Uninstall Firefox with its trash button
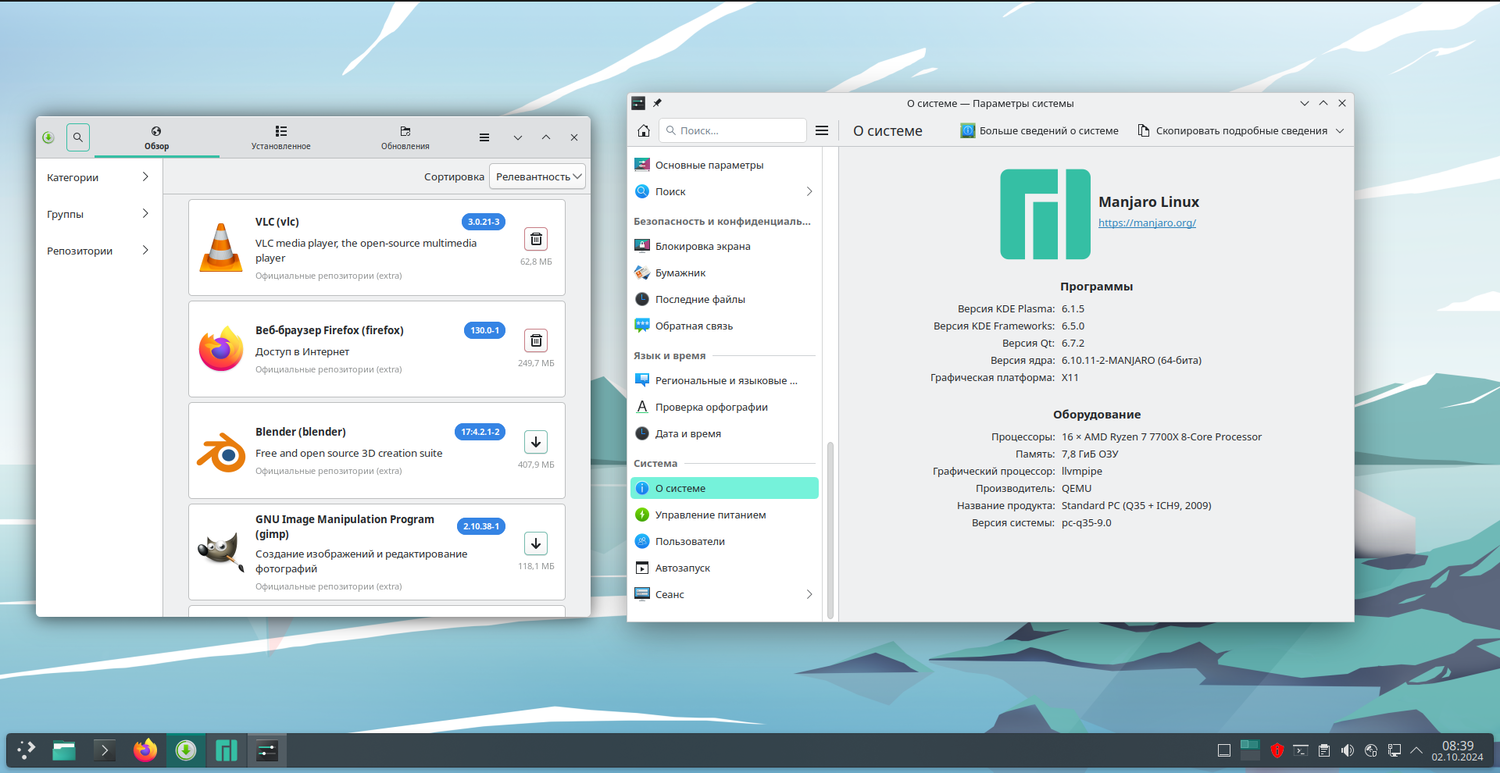 536,340
